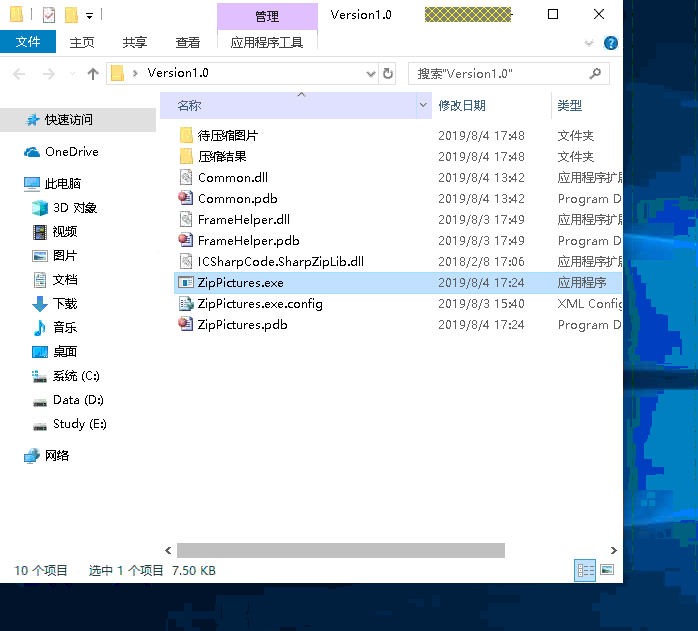Refresh the current folder view

[x=388, y=73]
